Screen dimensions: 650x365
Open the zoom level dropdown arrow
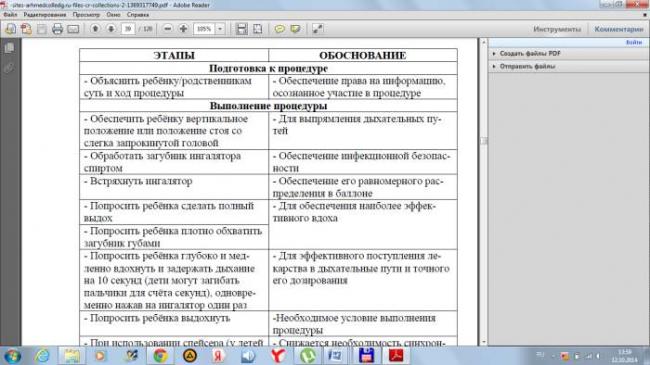220,29
